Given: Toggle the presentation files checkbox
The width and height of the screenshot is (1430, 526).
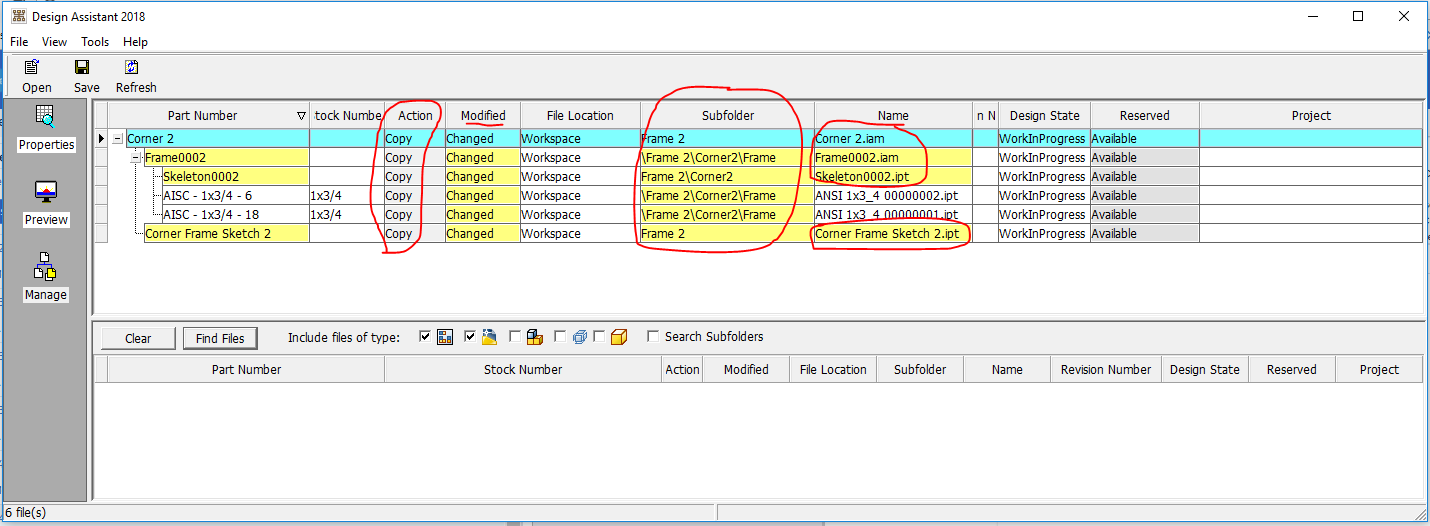Looking at the screenshot, I should coord(471,337).
